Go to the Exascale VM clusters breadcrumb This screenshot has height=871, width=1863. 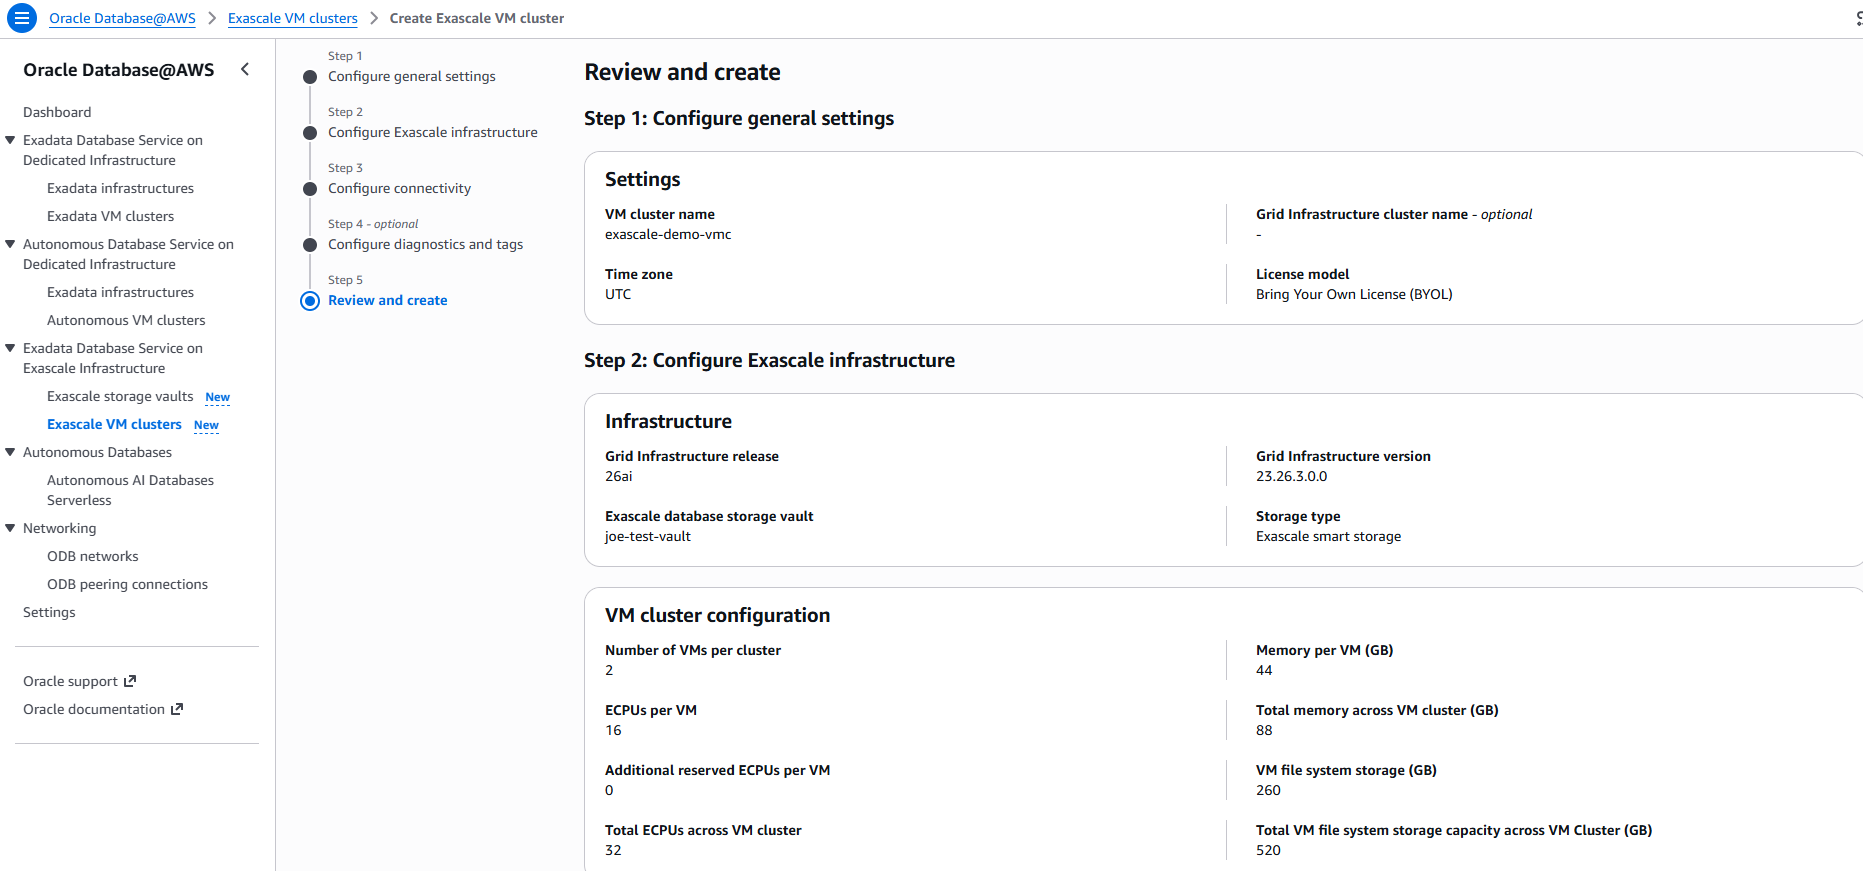pyautogui.click(x=292, y=18)
